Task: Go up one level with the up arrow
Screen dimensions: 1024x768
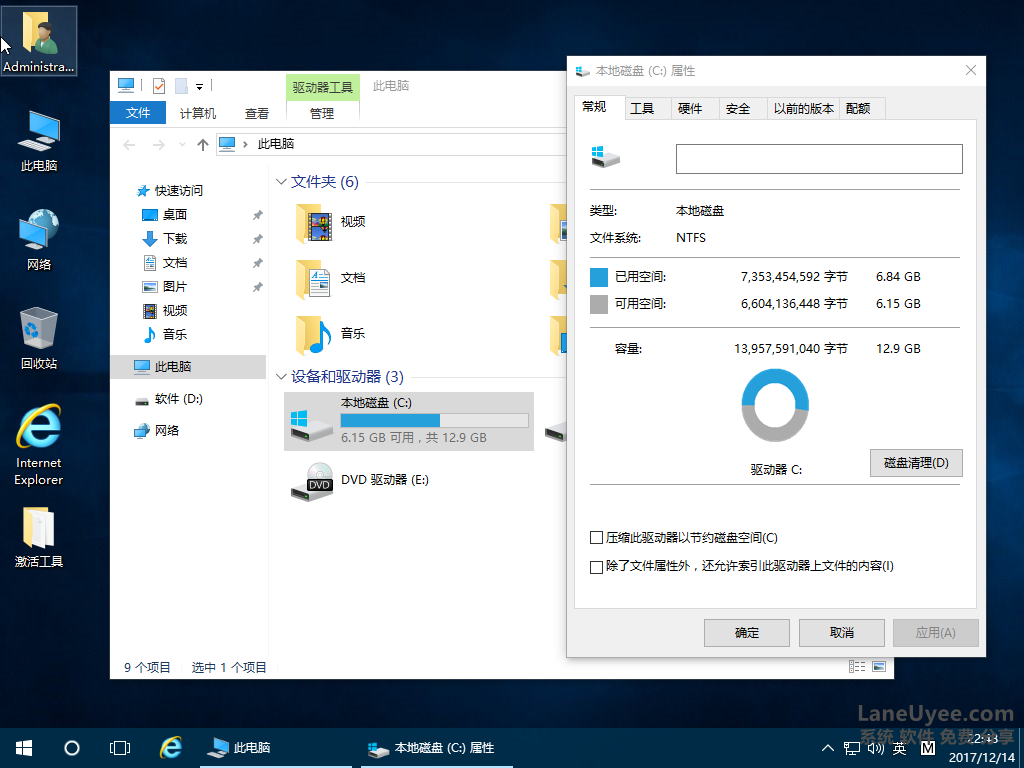Action: pyautogui.click(x=202, y=144)
